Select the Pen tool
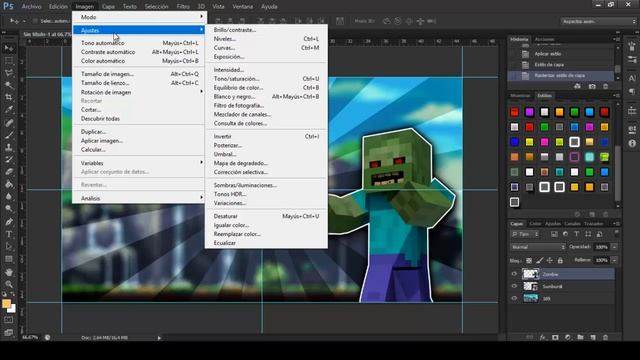 click(x=9, y=222)
